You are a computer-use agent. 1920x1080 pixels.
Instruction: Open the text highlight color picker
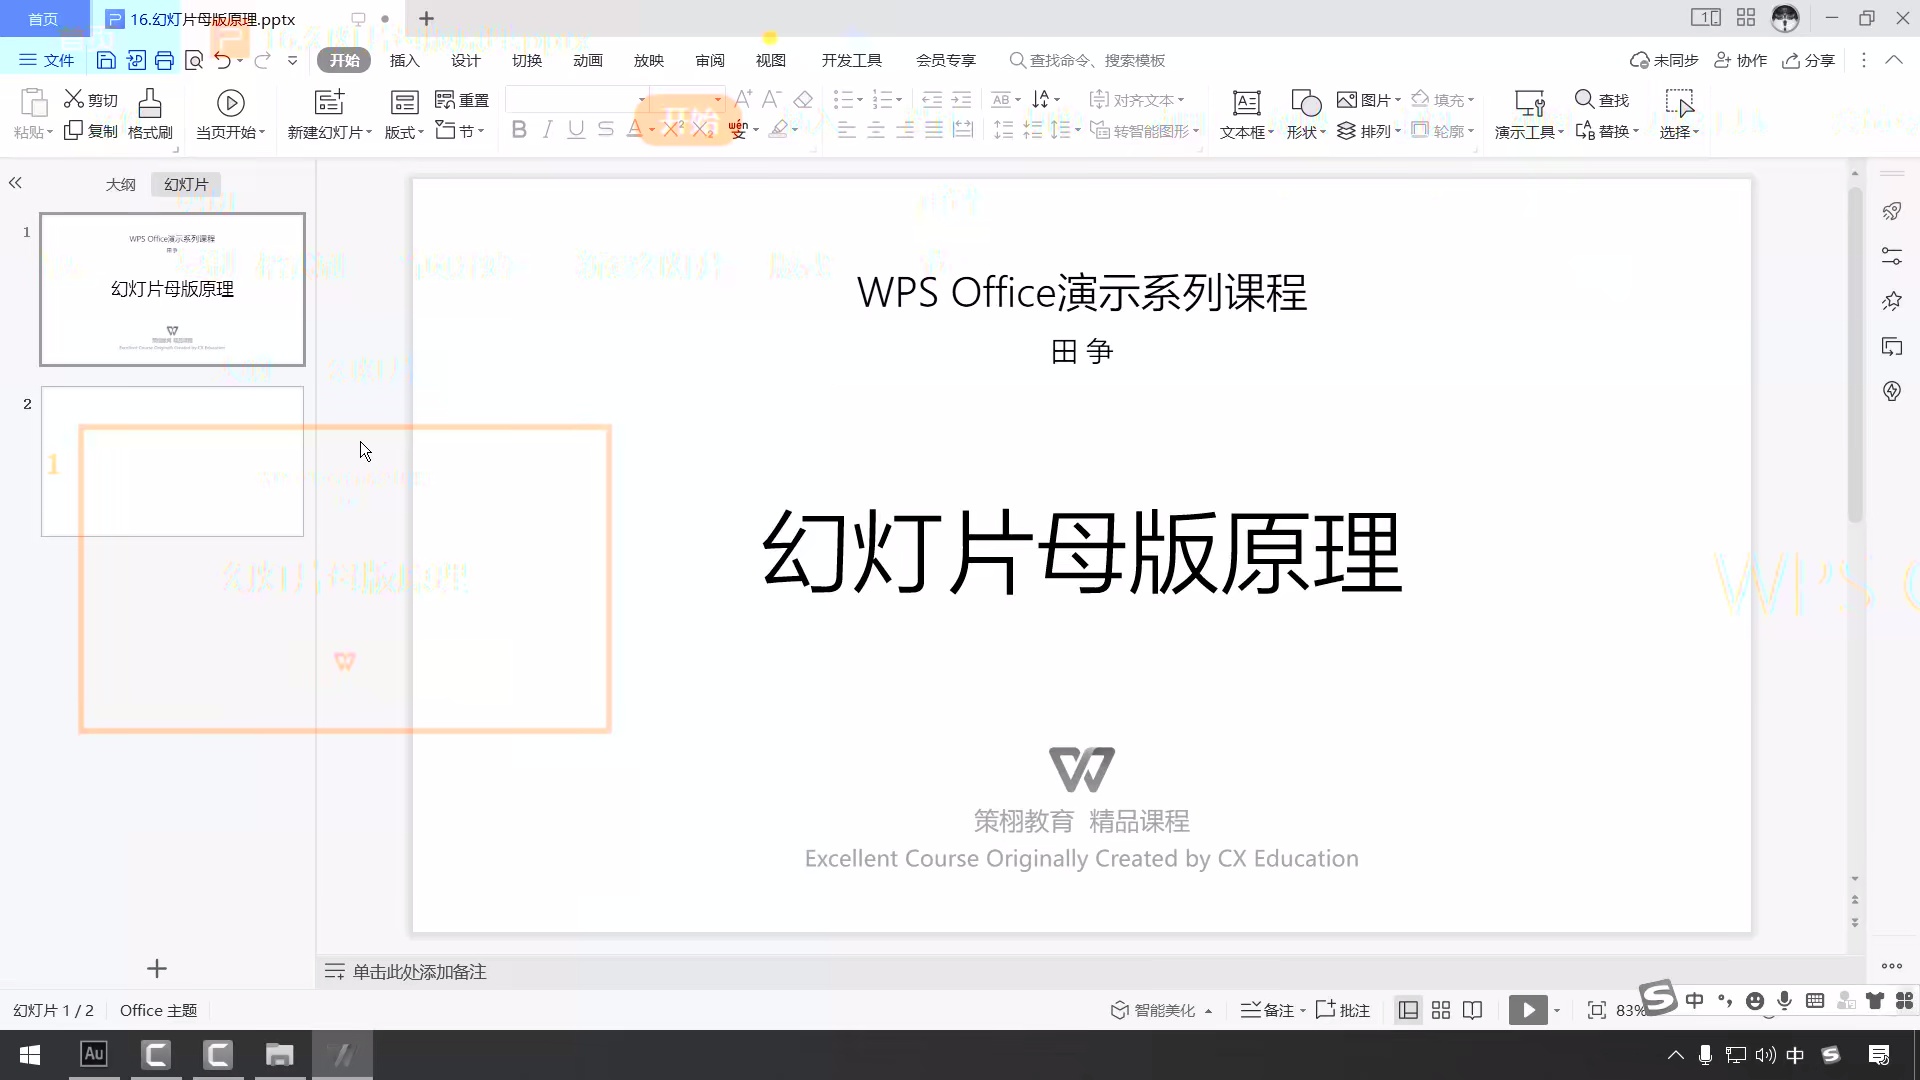[x=783, y=129]
